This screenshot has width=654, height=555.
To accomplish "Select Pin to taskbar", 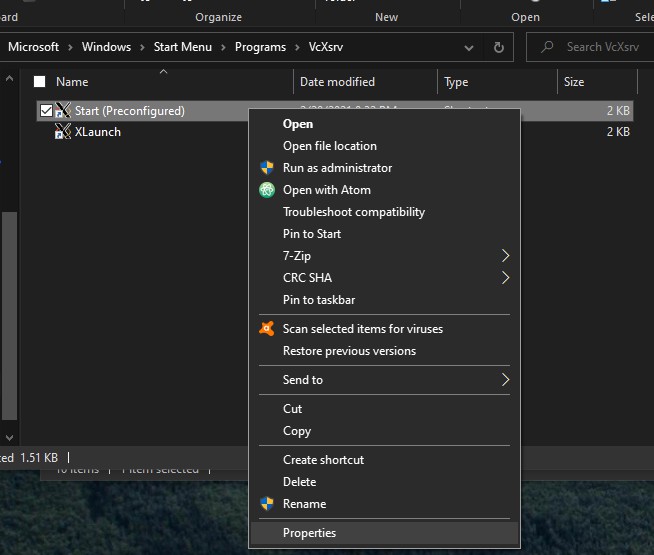I will [x=384, y=300].
